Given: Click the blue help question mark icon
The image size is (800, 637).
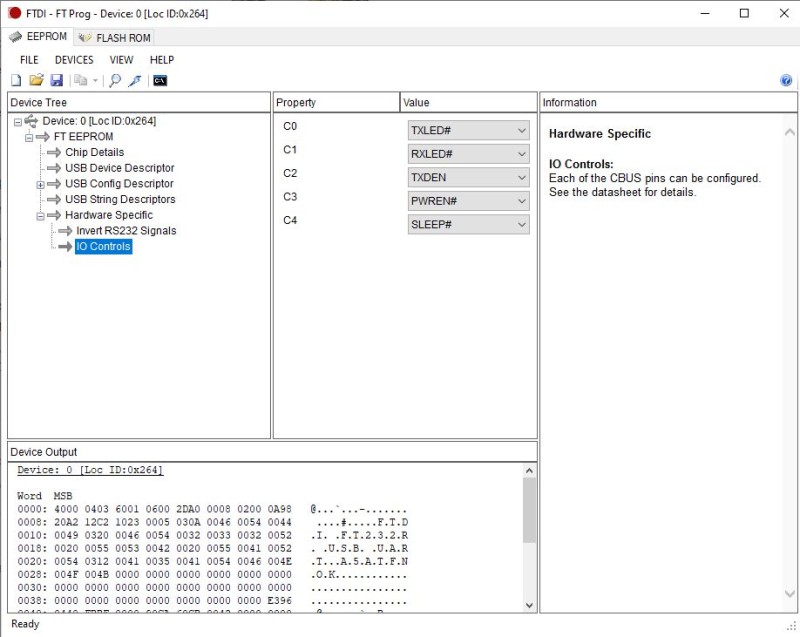Looking at the screenshot, I should pyautogui.click(x=786, y=81).
